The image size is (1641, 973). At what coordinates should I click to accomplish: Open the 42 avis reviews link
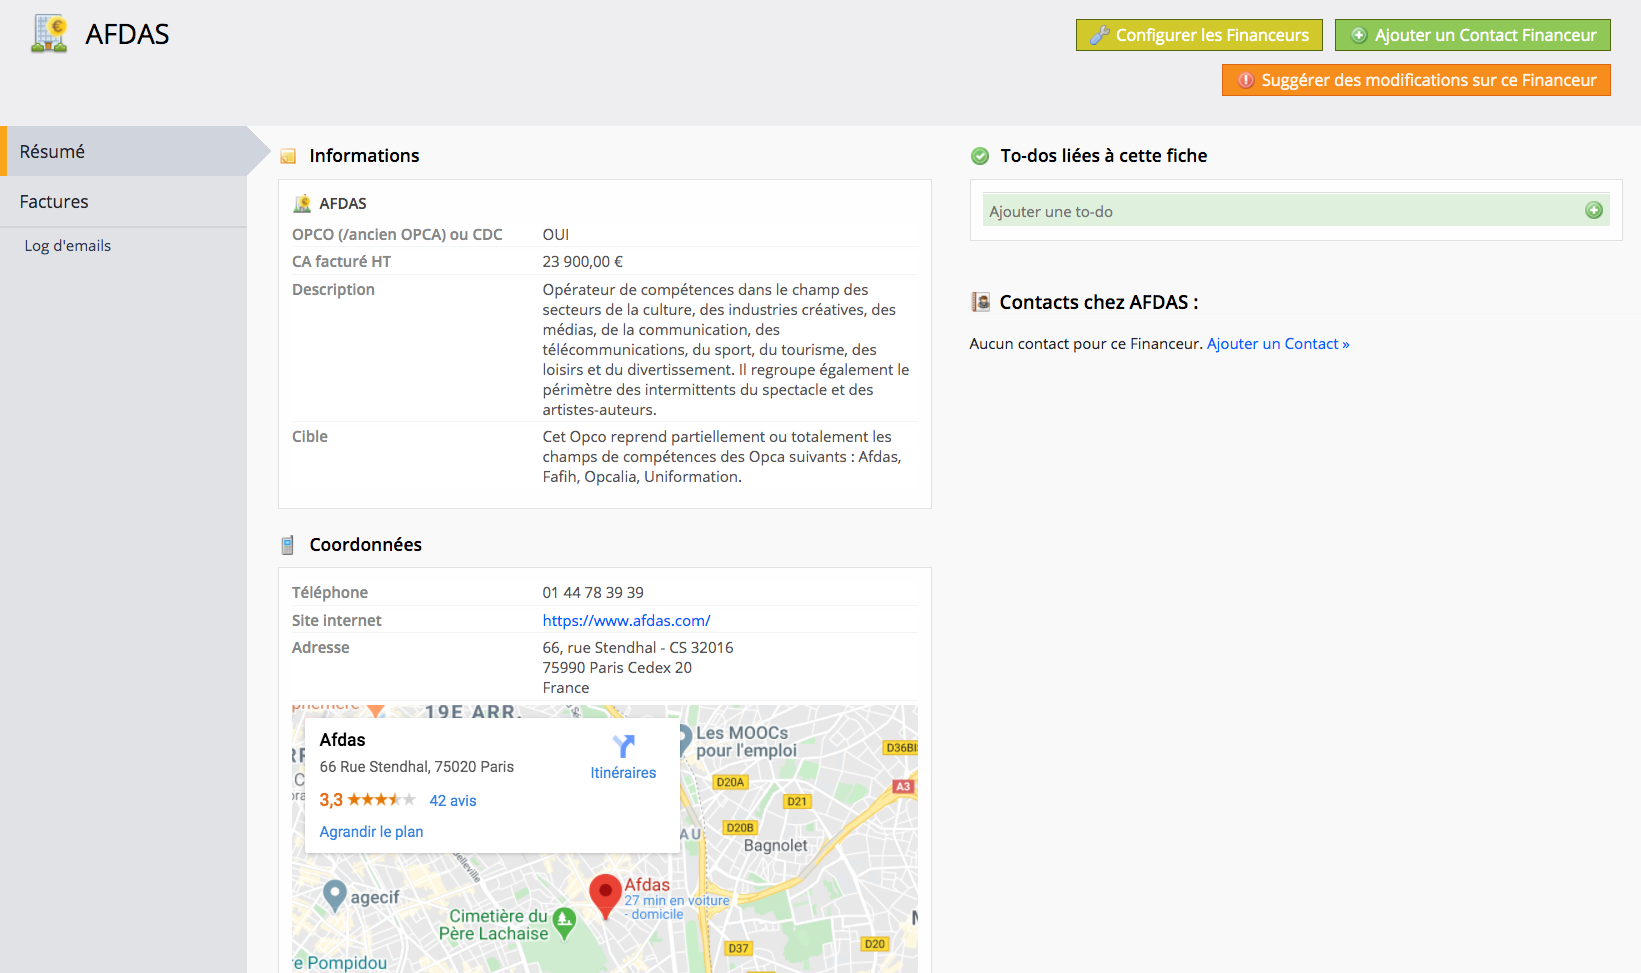coord(453,801)
